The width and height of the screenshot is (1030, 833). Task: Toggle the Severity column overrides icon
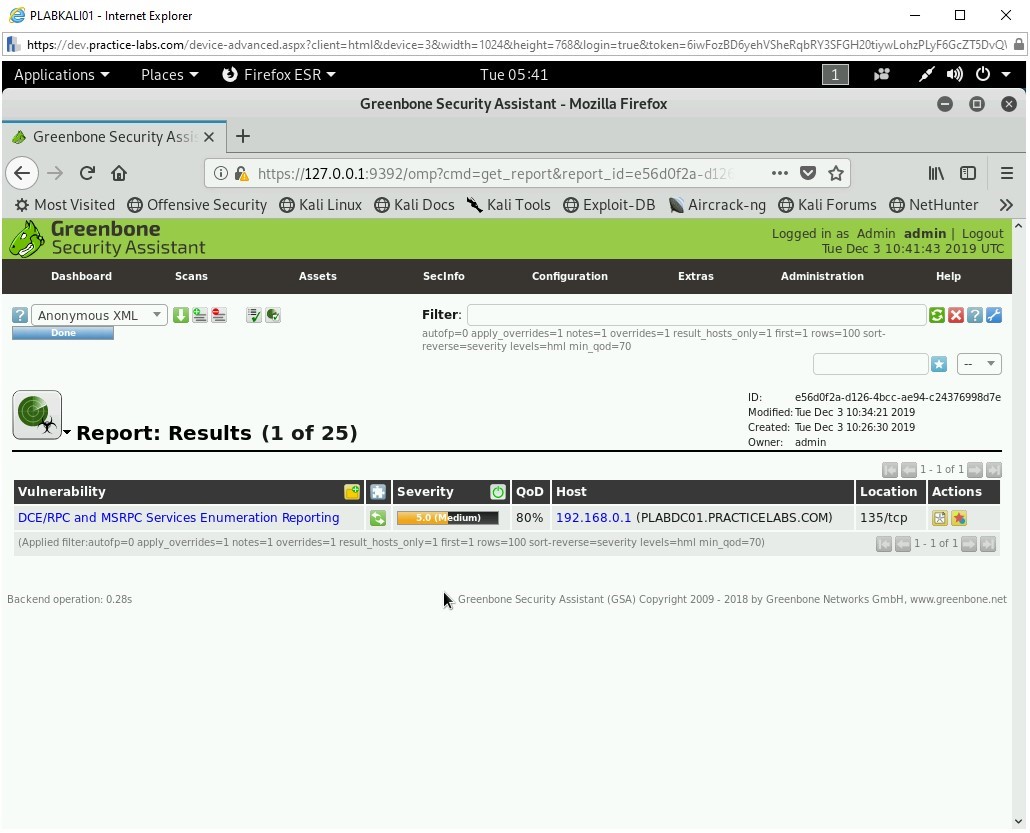[498, 492]
